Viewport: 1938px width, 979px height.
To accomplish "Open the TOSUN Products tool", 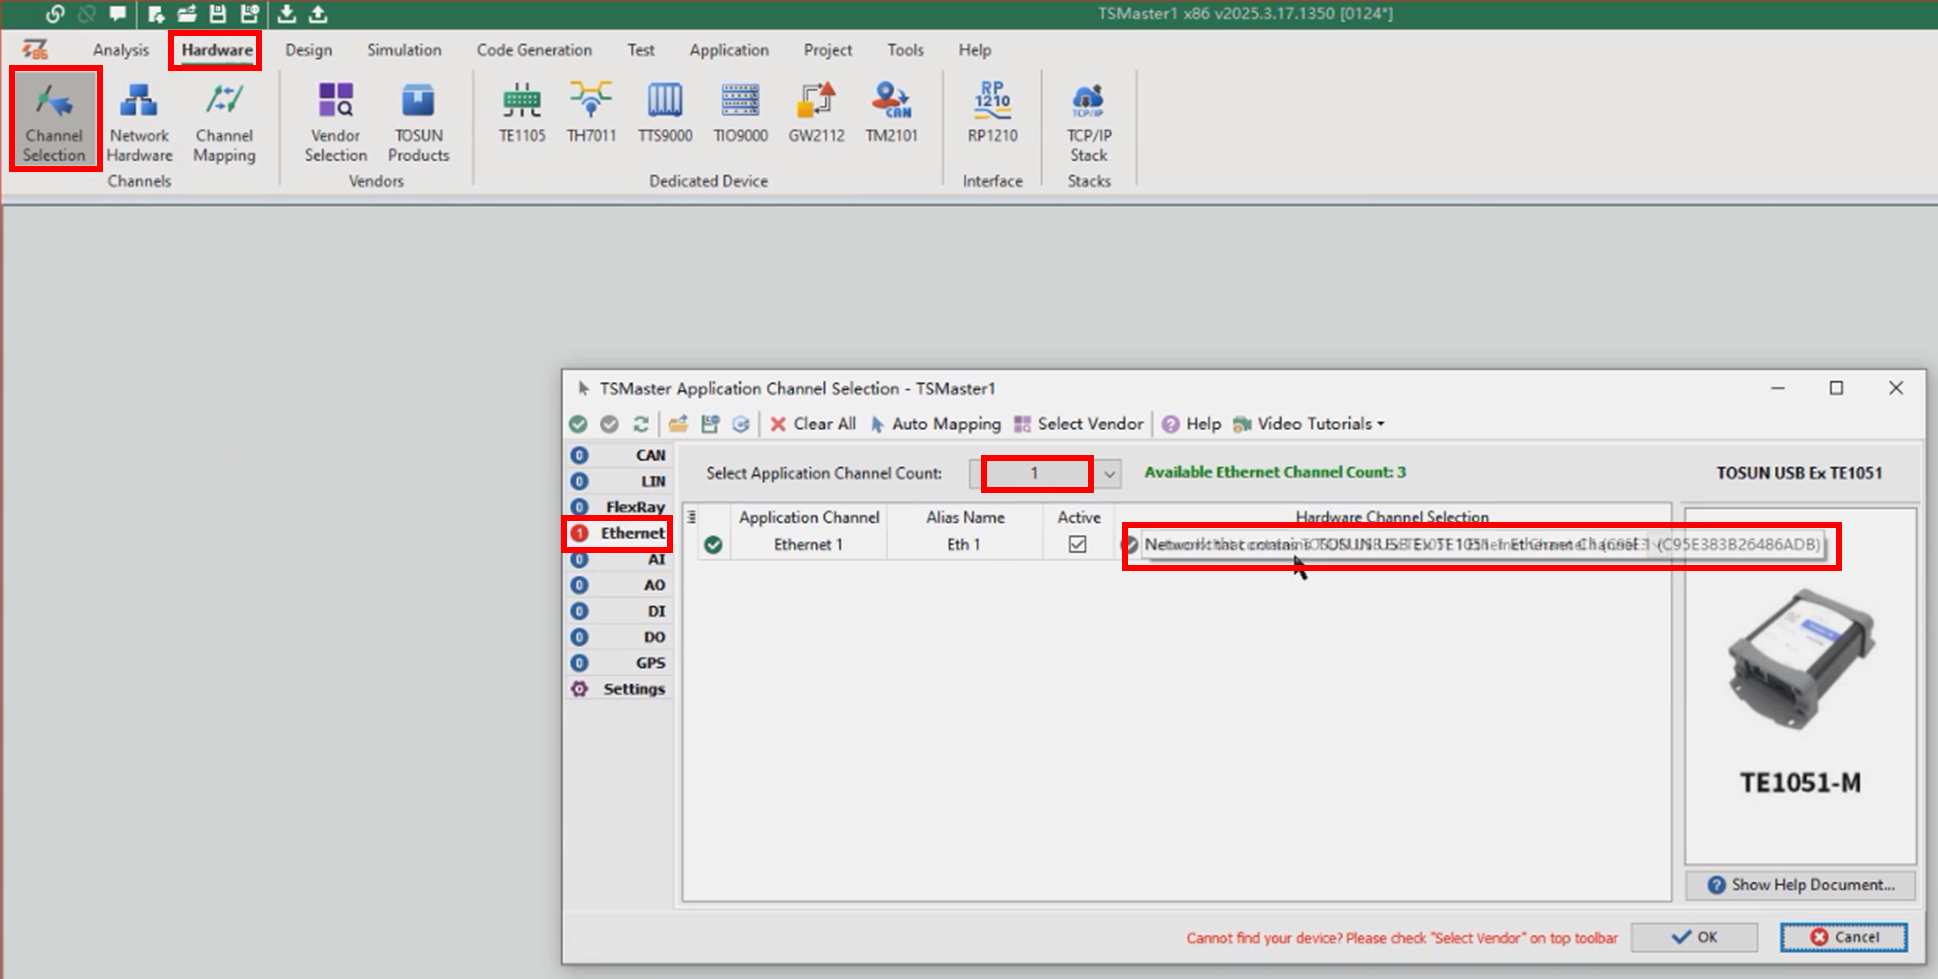I will (418, 122).
